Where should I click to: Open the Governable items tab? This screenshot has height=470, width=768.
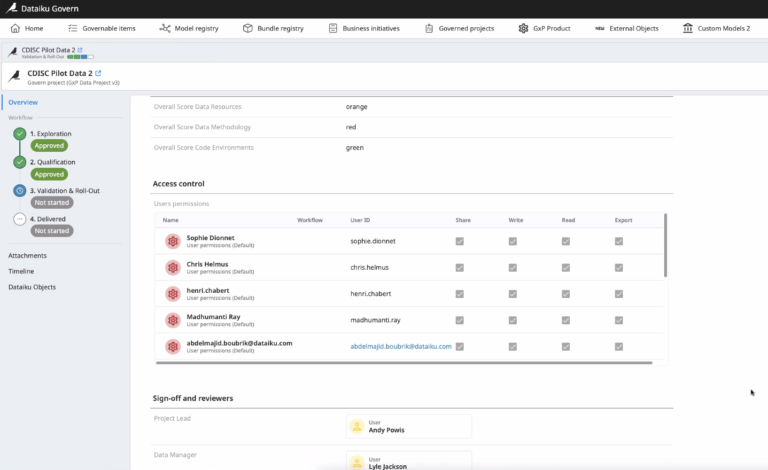102,28
